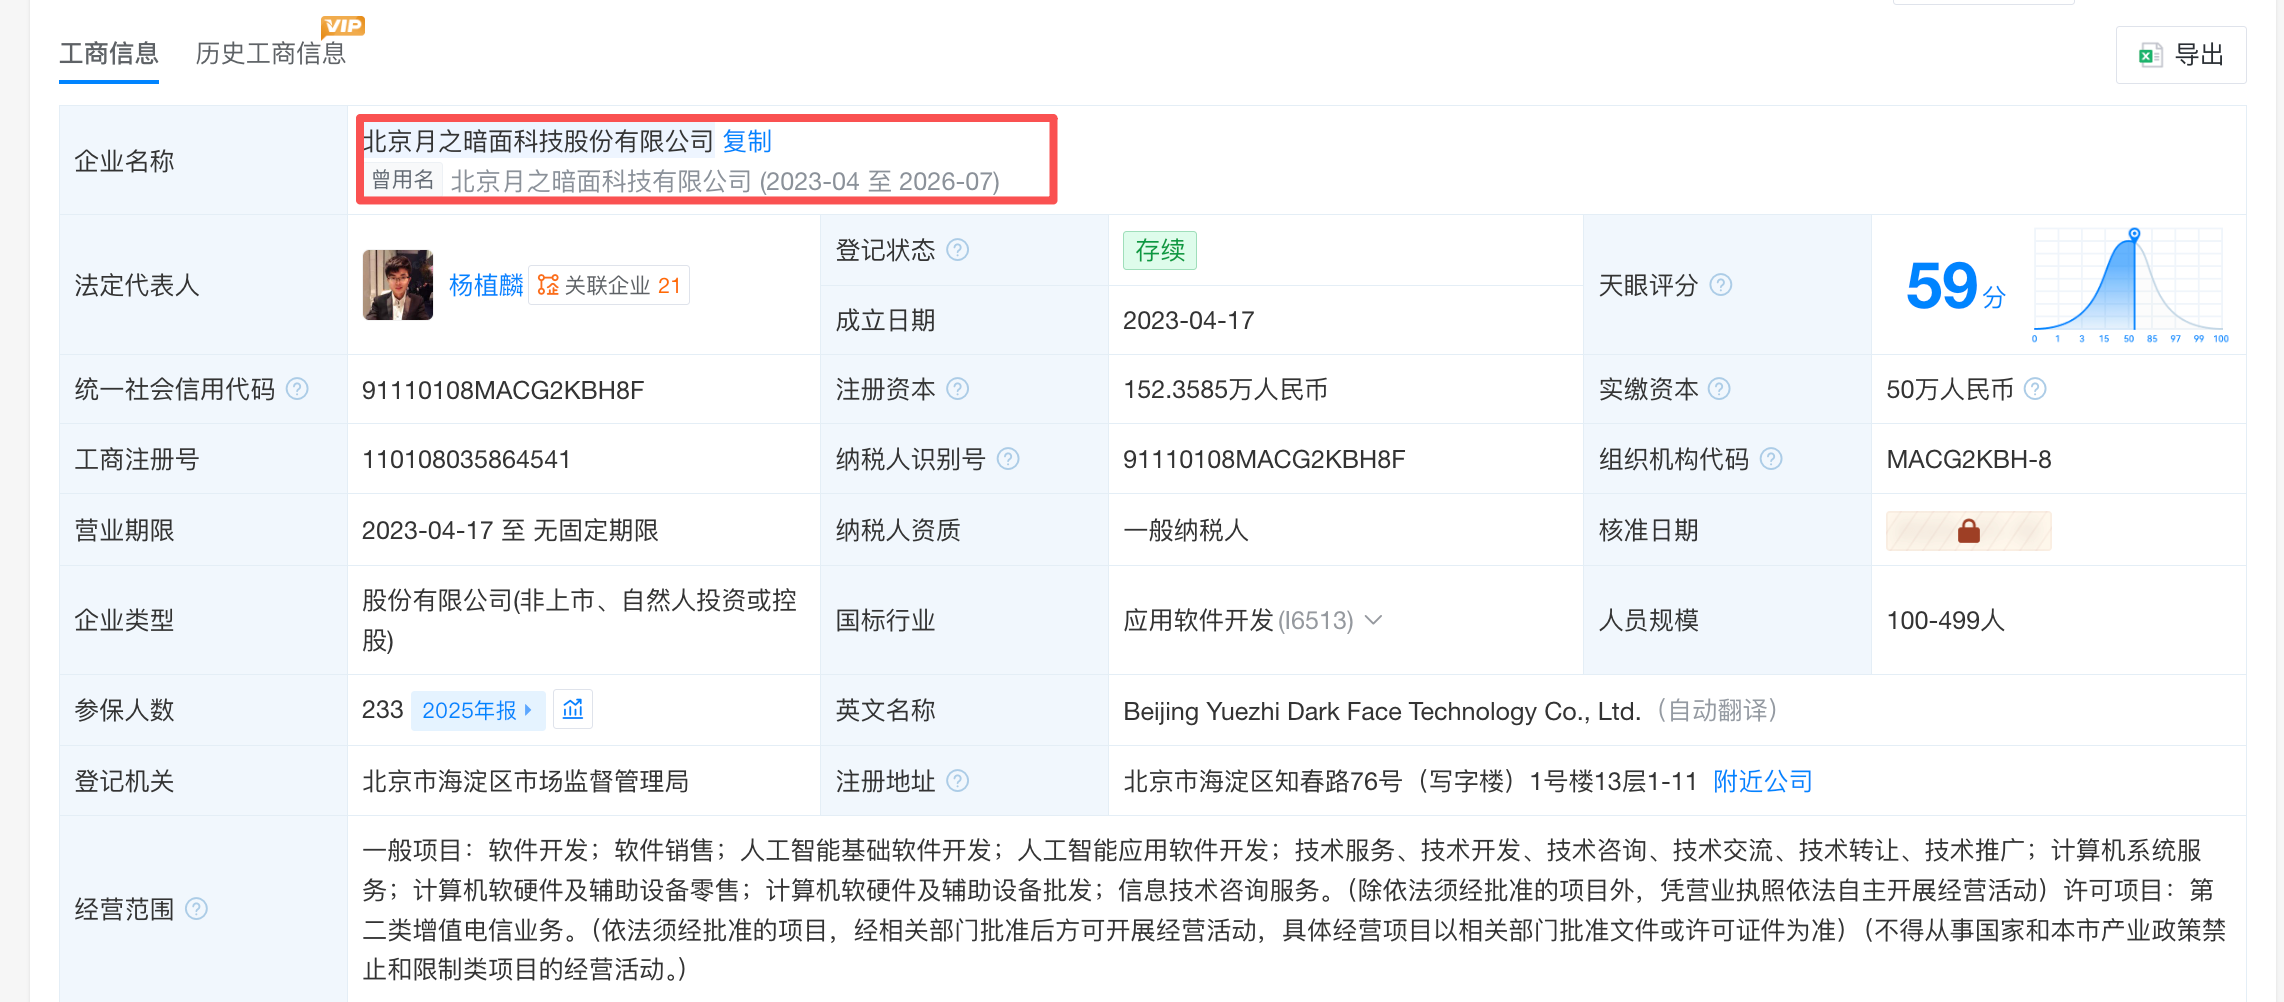
Task: Click the insured count 233
Action: click(382, 709)
